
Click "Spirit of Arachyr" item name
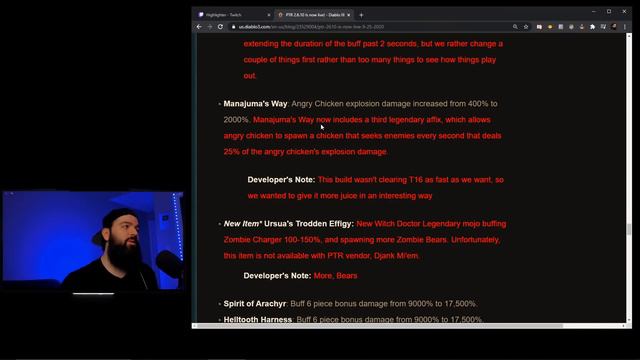coord(255,304)
